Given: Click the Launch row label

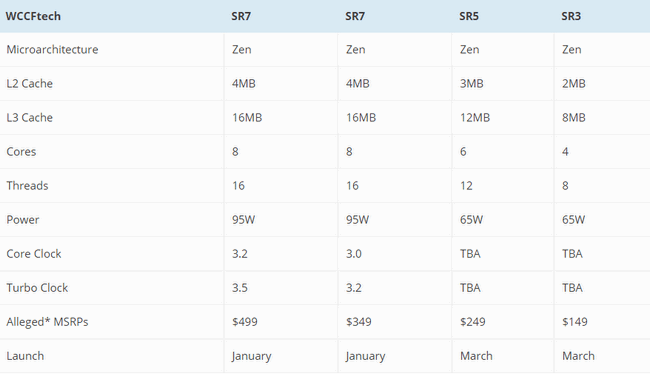Looking at the screenshot, I should (x=25, y=356).
